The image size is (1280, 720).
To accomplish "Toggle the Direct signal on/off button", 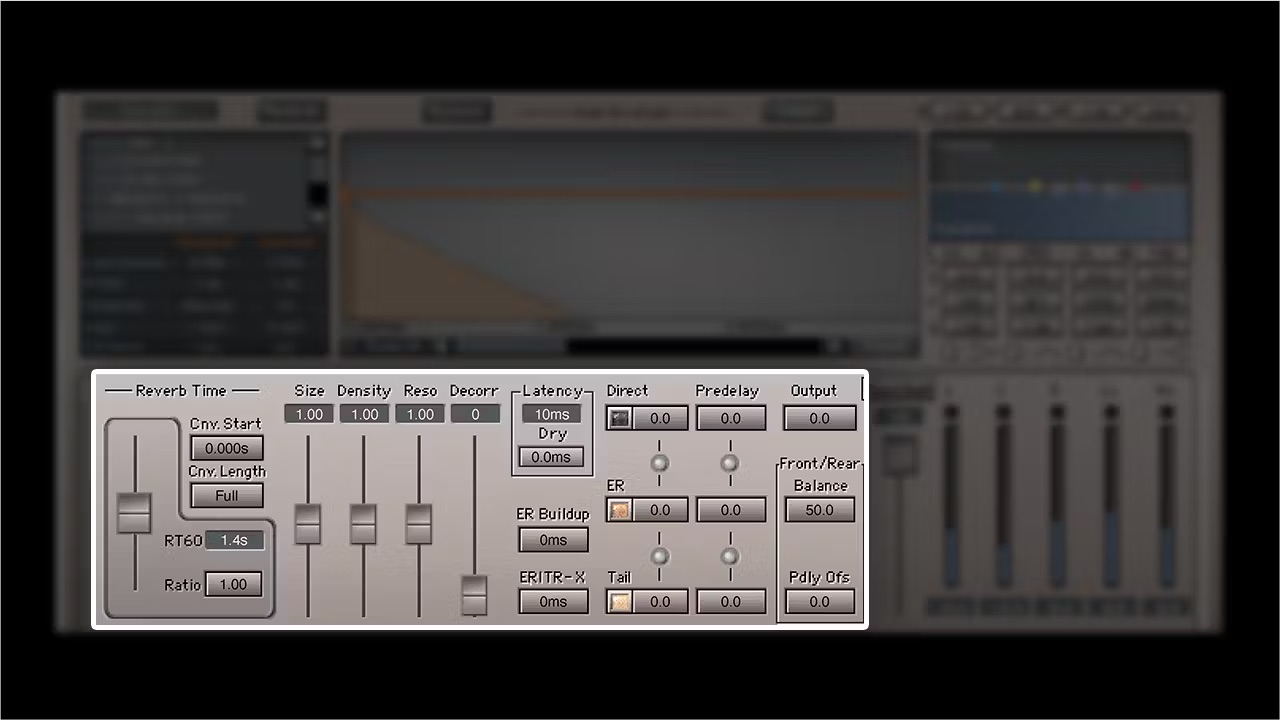I will tap(620, 418).
